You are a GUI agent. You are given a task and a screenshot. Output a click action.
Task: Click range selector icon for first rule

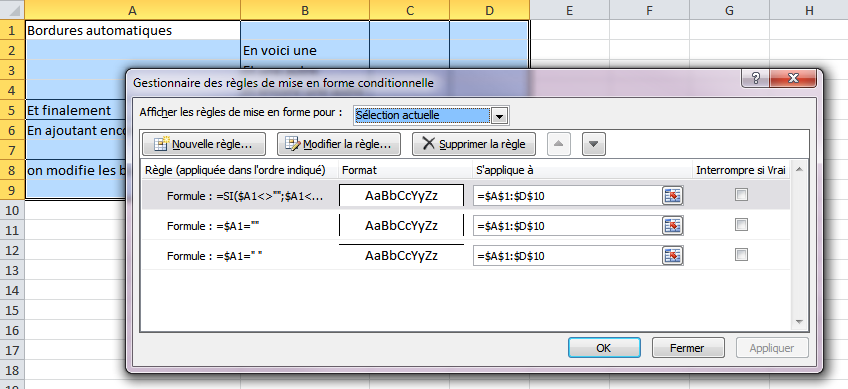click(672, 196)
